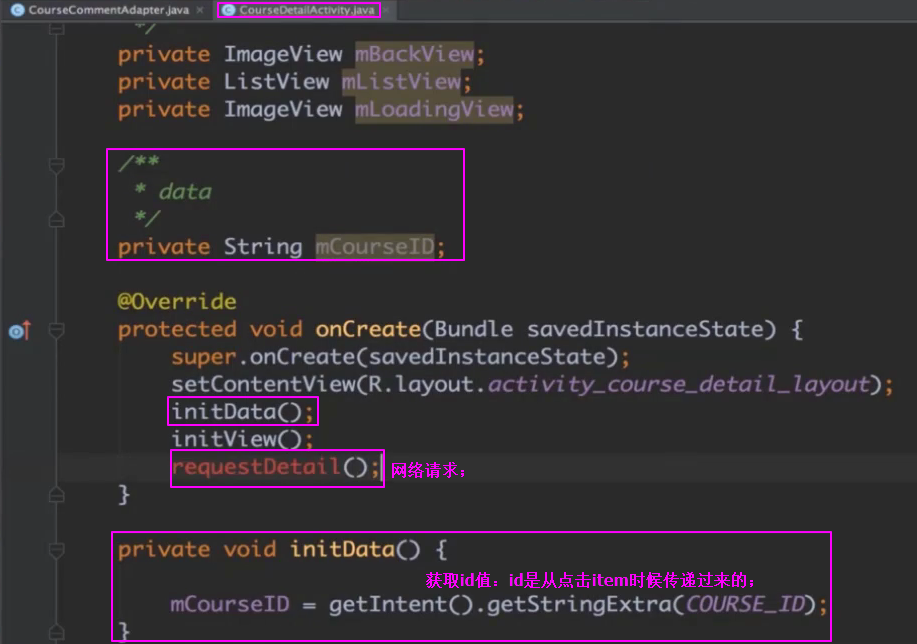Close the CourseDetailActivity.java tab
Image resolution: width=917 pixels, height=644 pixels.
point(386,10)
